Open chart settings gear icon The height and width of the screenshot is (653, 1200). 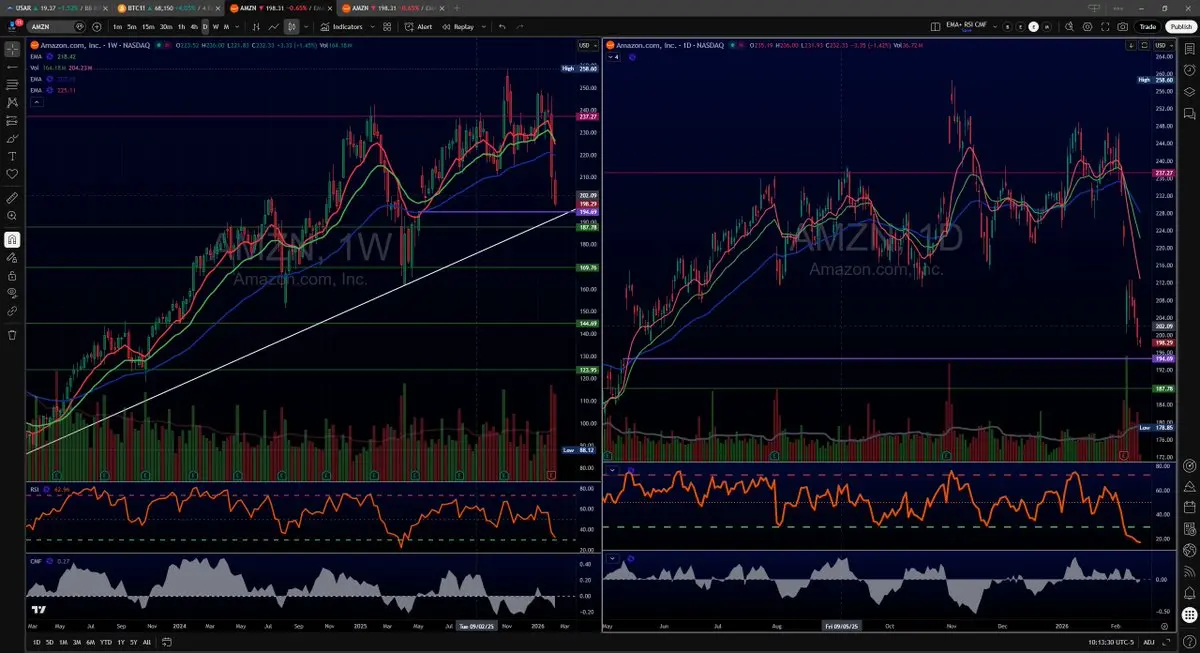[x=1087, y=26]
